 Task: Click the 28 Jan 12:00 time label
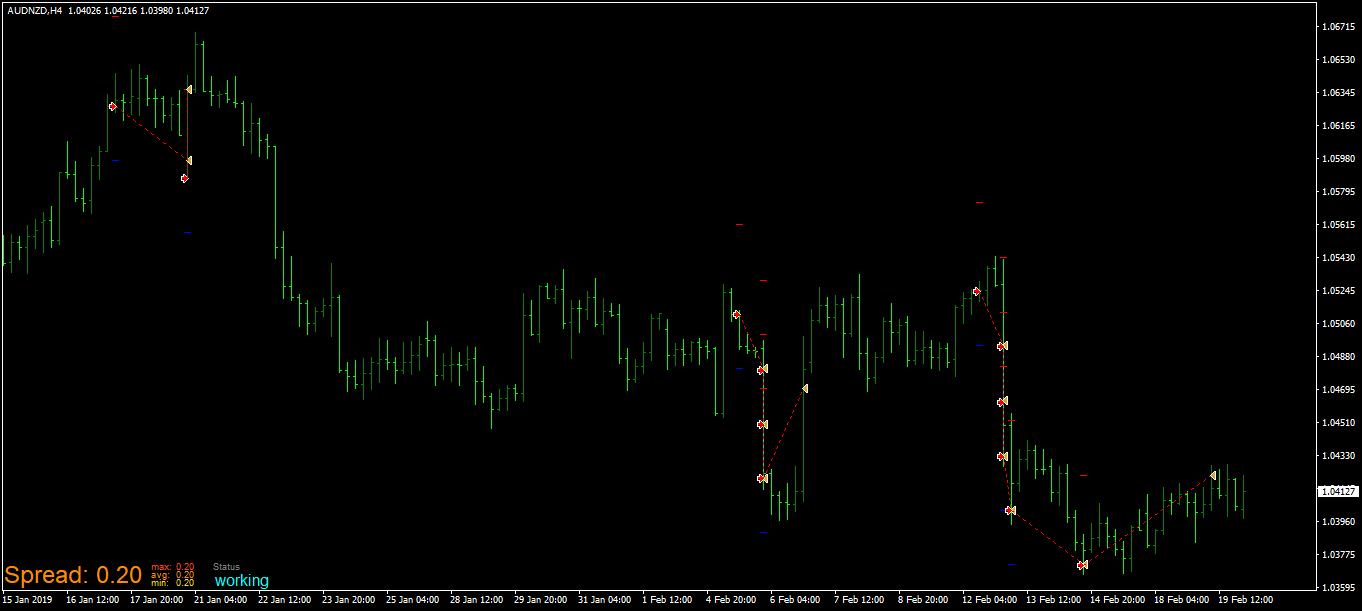(x=477, y=600)
